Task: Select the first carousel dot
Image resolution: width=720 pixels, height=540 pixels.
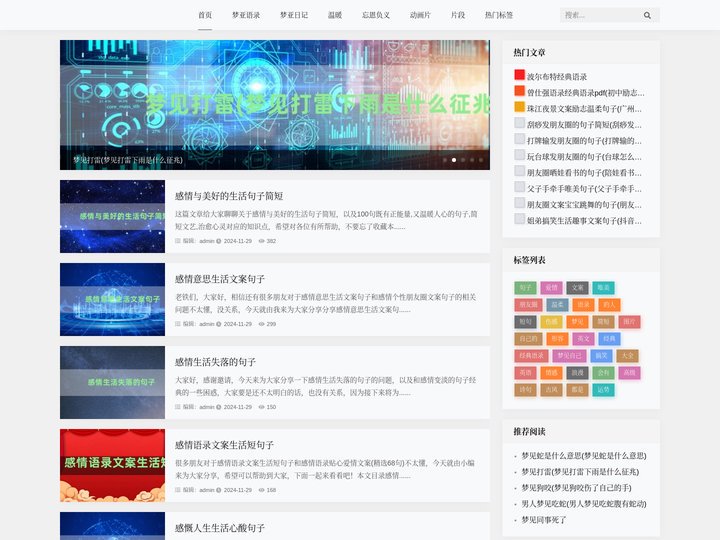Action: [444, 160]
